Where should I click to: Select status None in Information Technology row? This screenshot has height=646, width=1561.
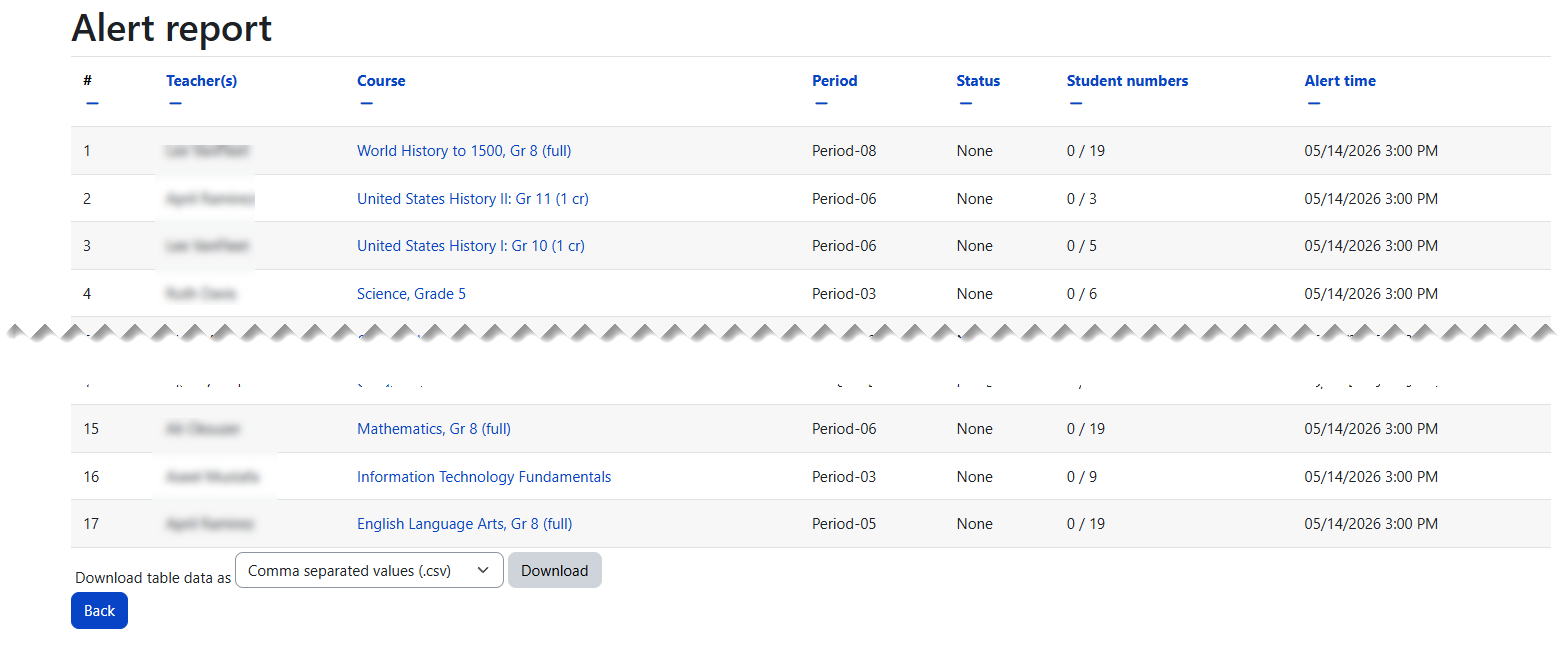coord(974,477)
